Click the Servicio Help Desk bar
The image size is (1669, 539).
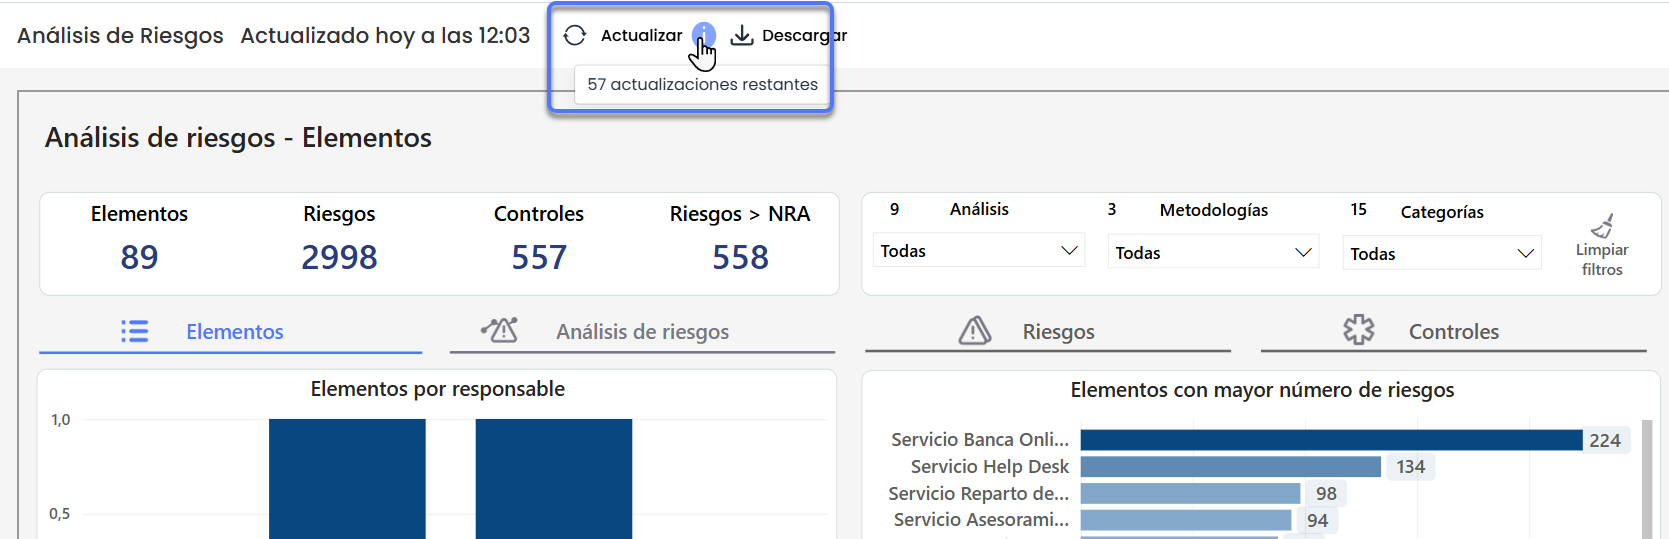coord(1230,467)
